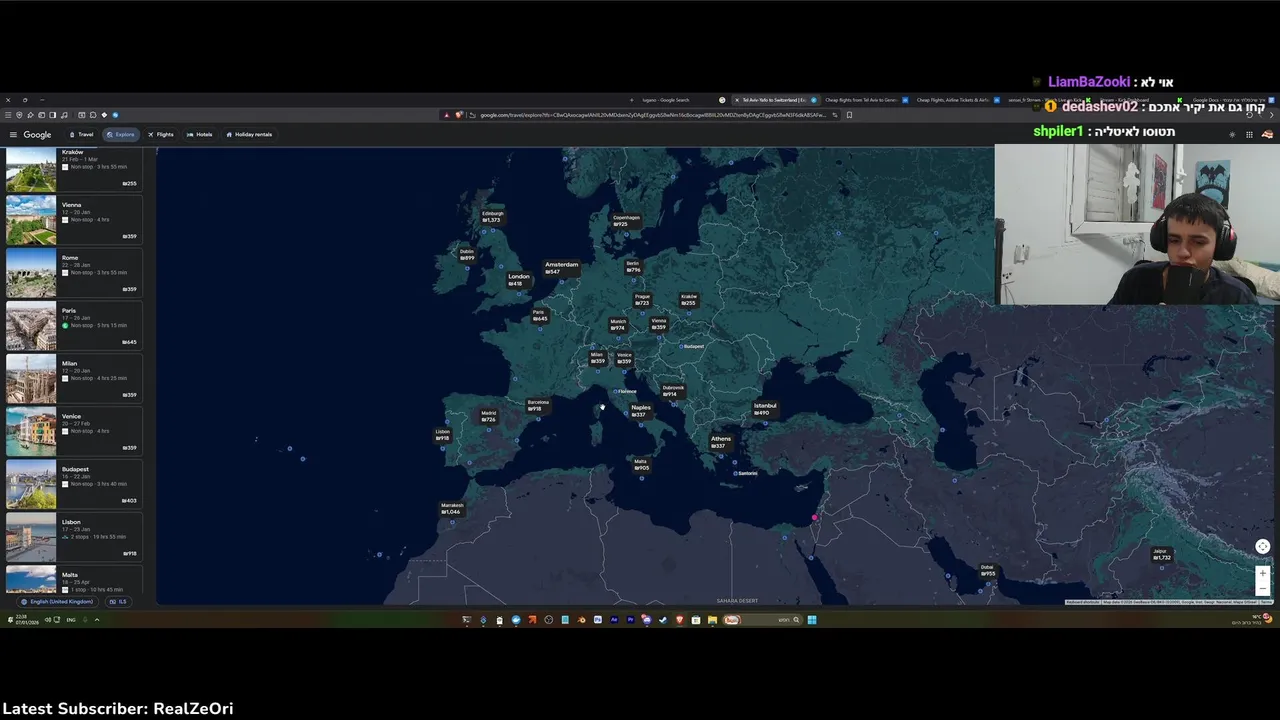Pick the Milan destination card
Screen dimensions: 1280x720
tap(73, 379)
